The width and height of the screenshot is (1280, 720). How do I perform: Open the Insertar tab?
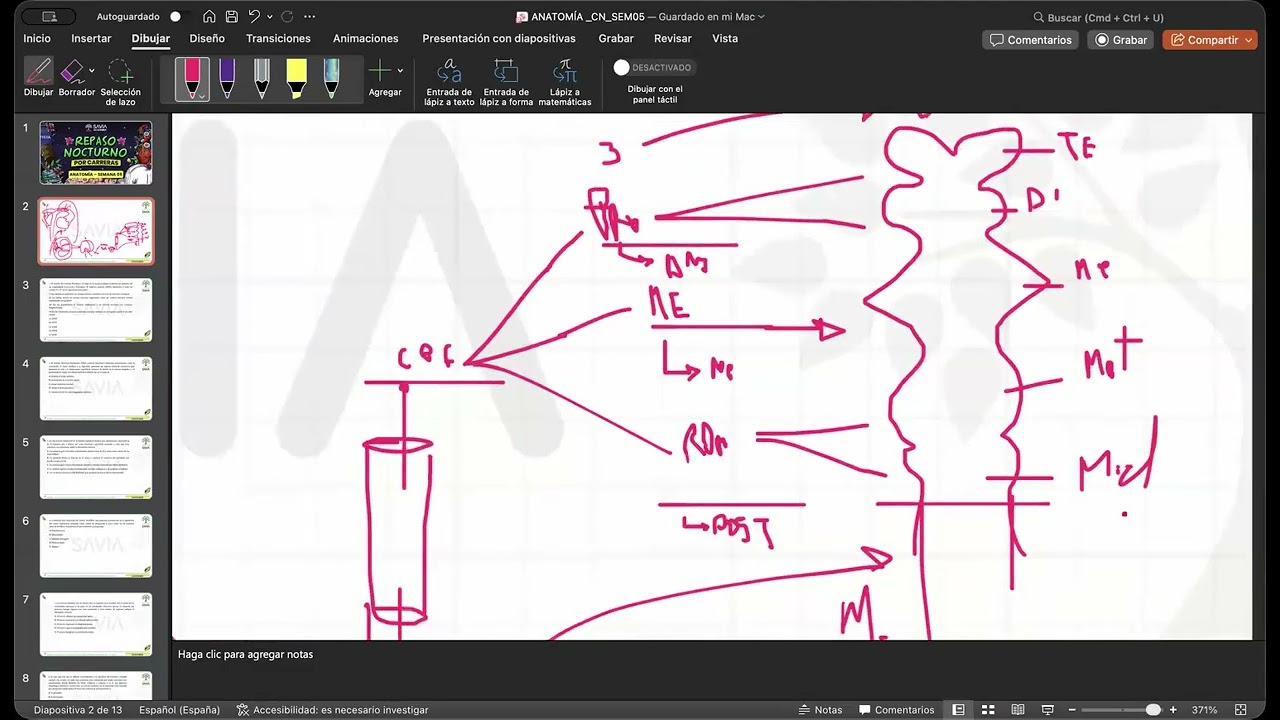[x=91, y=38]
